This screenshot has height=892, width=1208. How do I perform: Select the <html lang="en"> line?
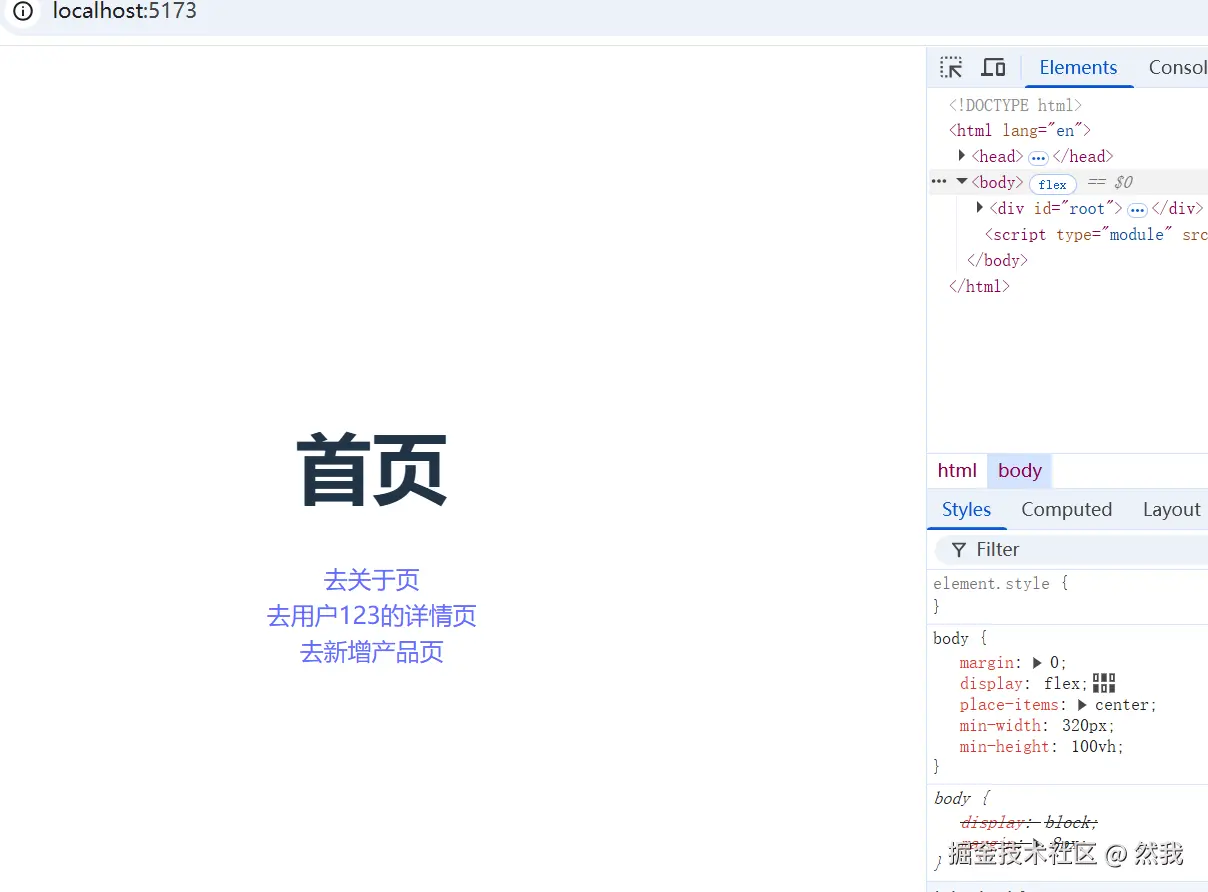click(1019, 130)
